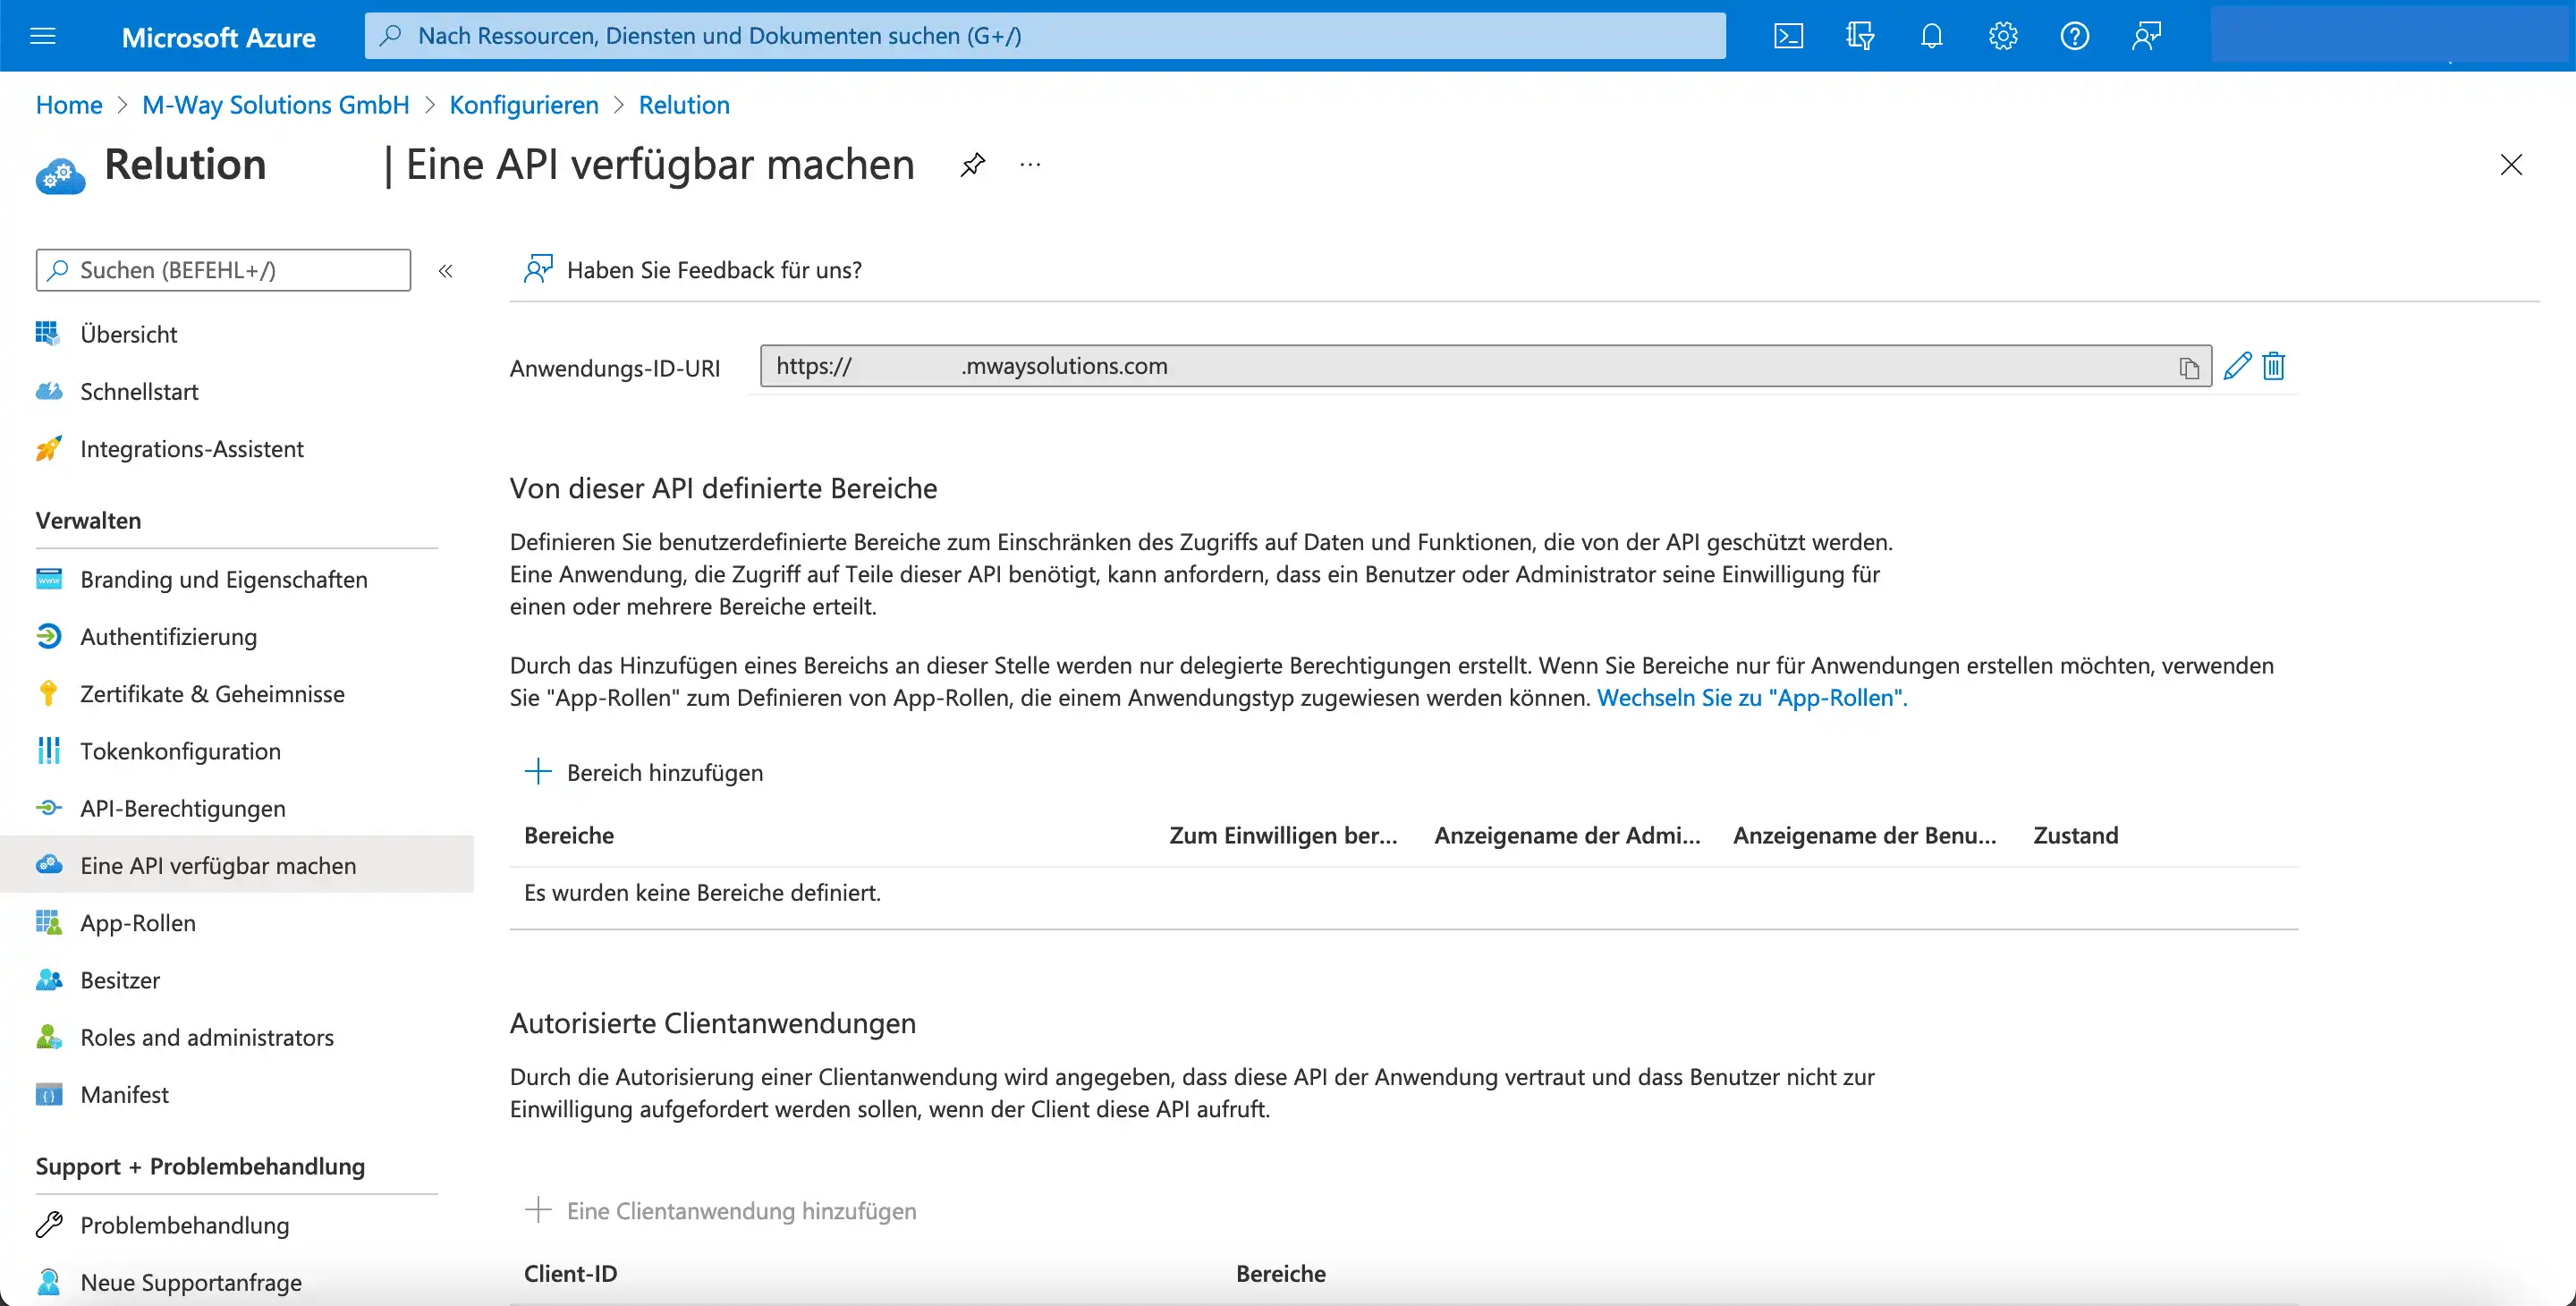Click the Branding und Eigenschaften icon
Image resolution: width=2576 pixels, height=1306 pixels.
(x=48, y=579)
